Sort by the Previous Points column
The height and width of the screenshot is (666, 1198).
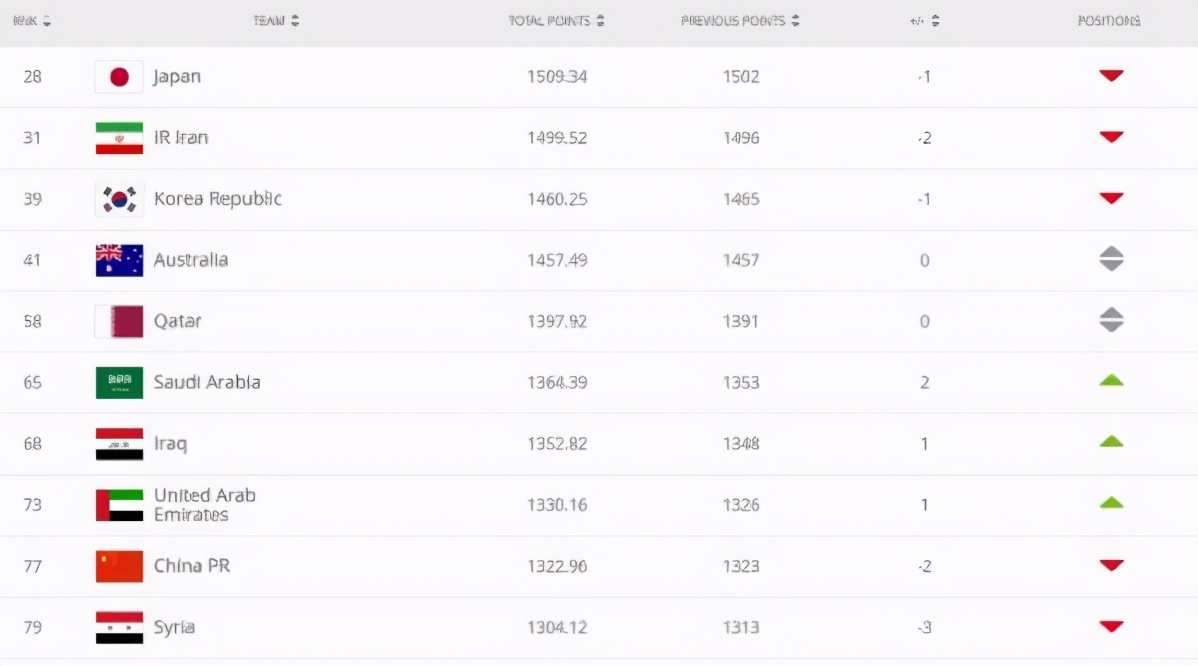740,21
